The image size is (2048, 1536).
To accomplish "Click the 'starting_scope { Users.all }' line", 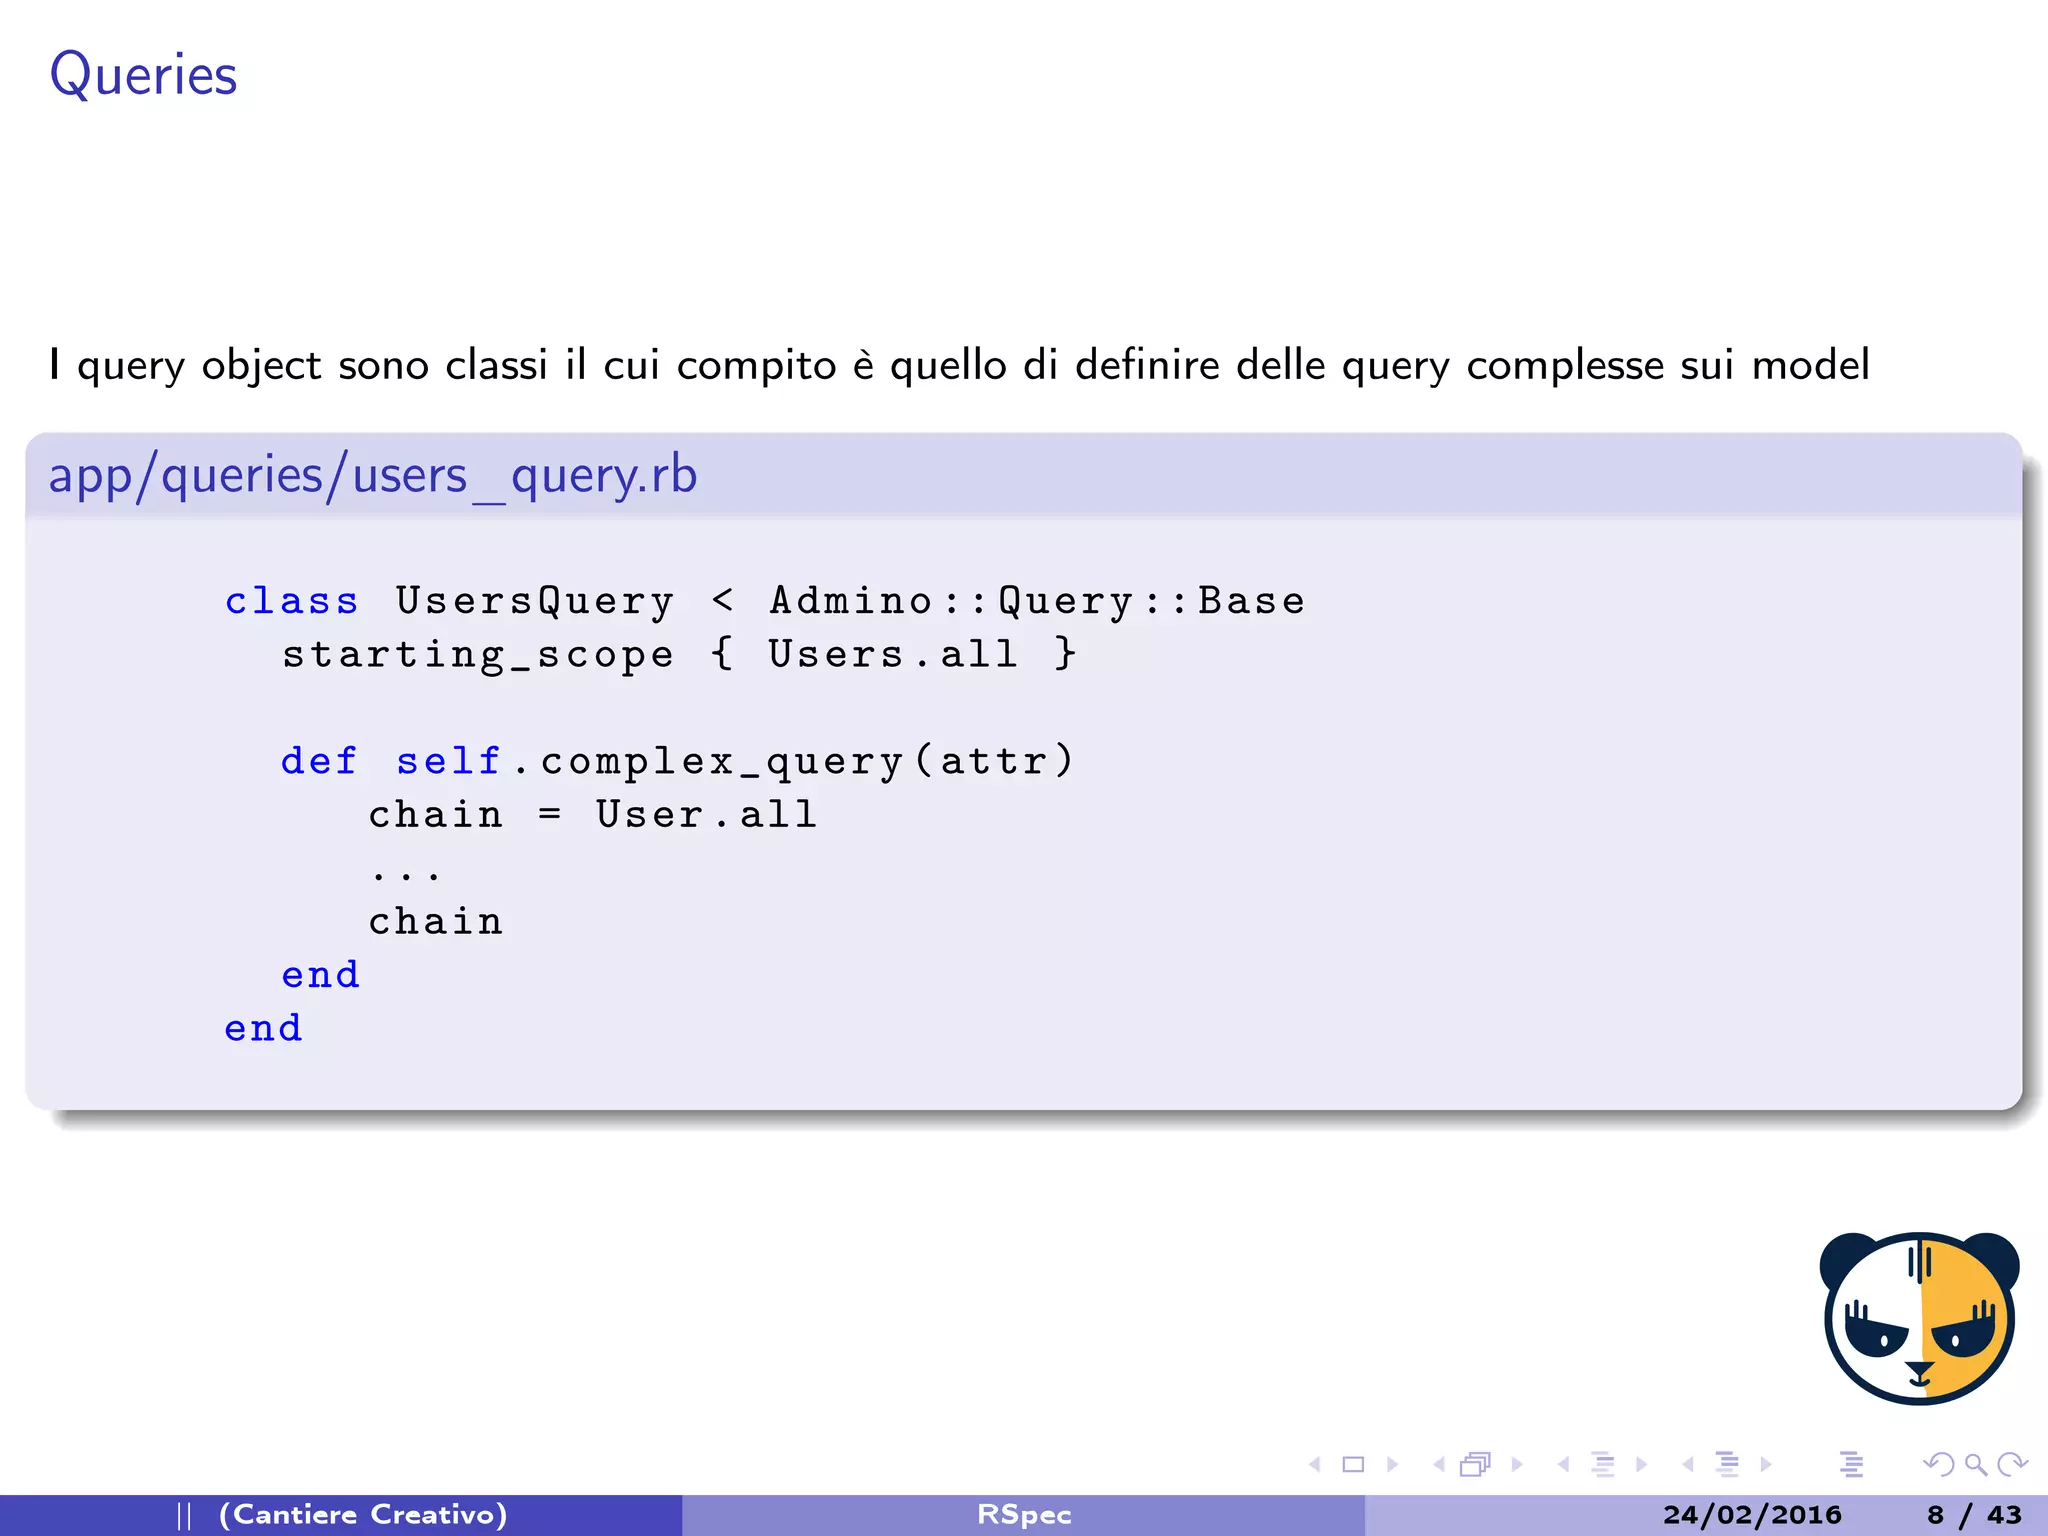I will (679, 655).
